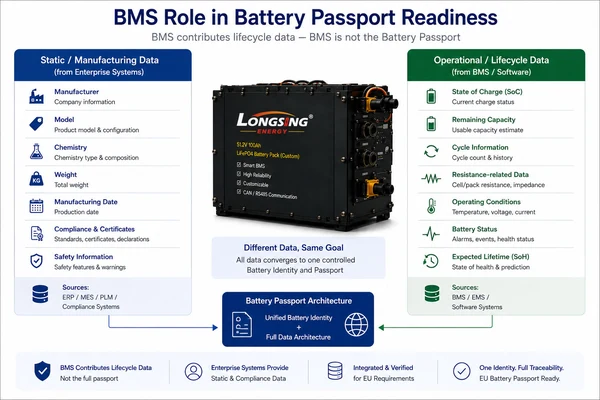The height and width of the screenshot is (400, 600).
Task: Click the shield icon beside Safety Information
Action: pyautogui.click(x=36, y=261)
